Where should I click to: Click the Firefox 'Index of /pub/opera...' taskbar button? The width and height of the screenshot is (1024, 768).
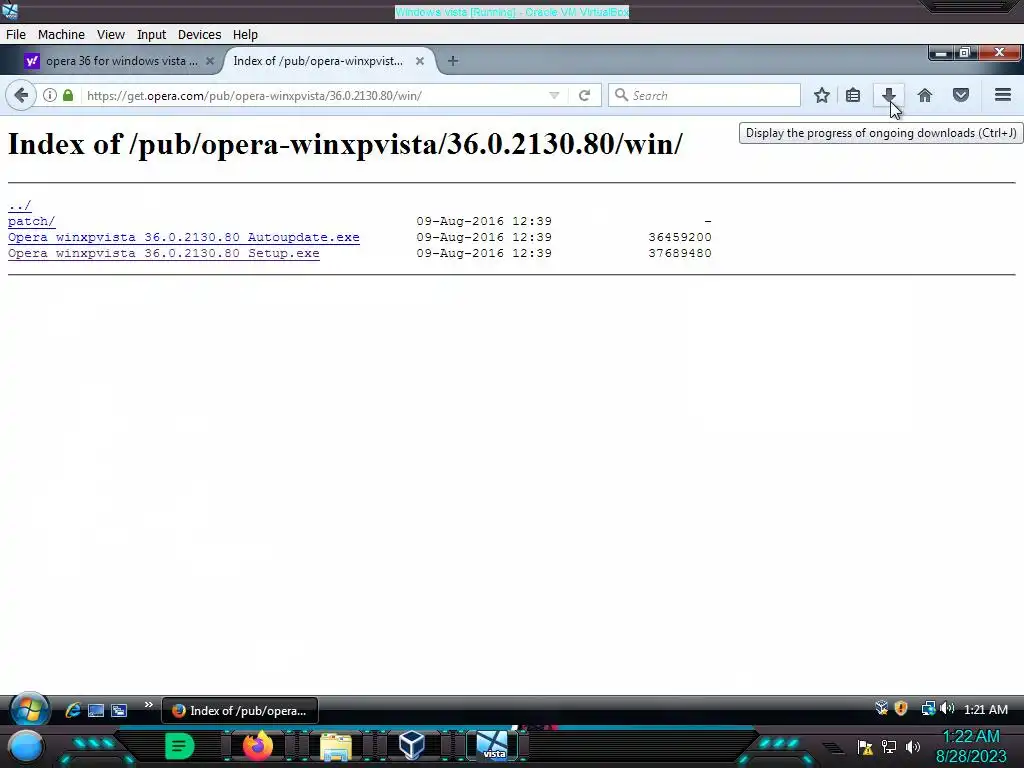pos(240,711)
